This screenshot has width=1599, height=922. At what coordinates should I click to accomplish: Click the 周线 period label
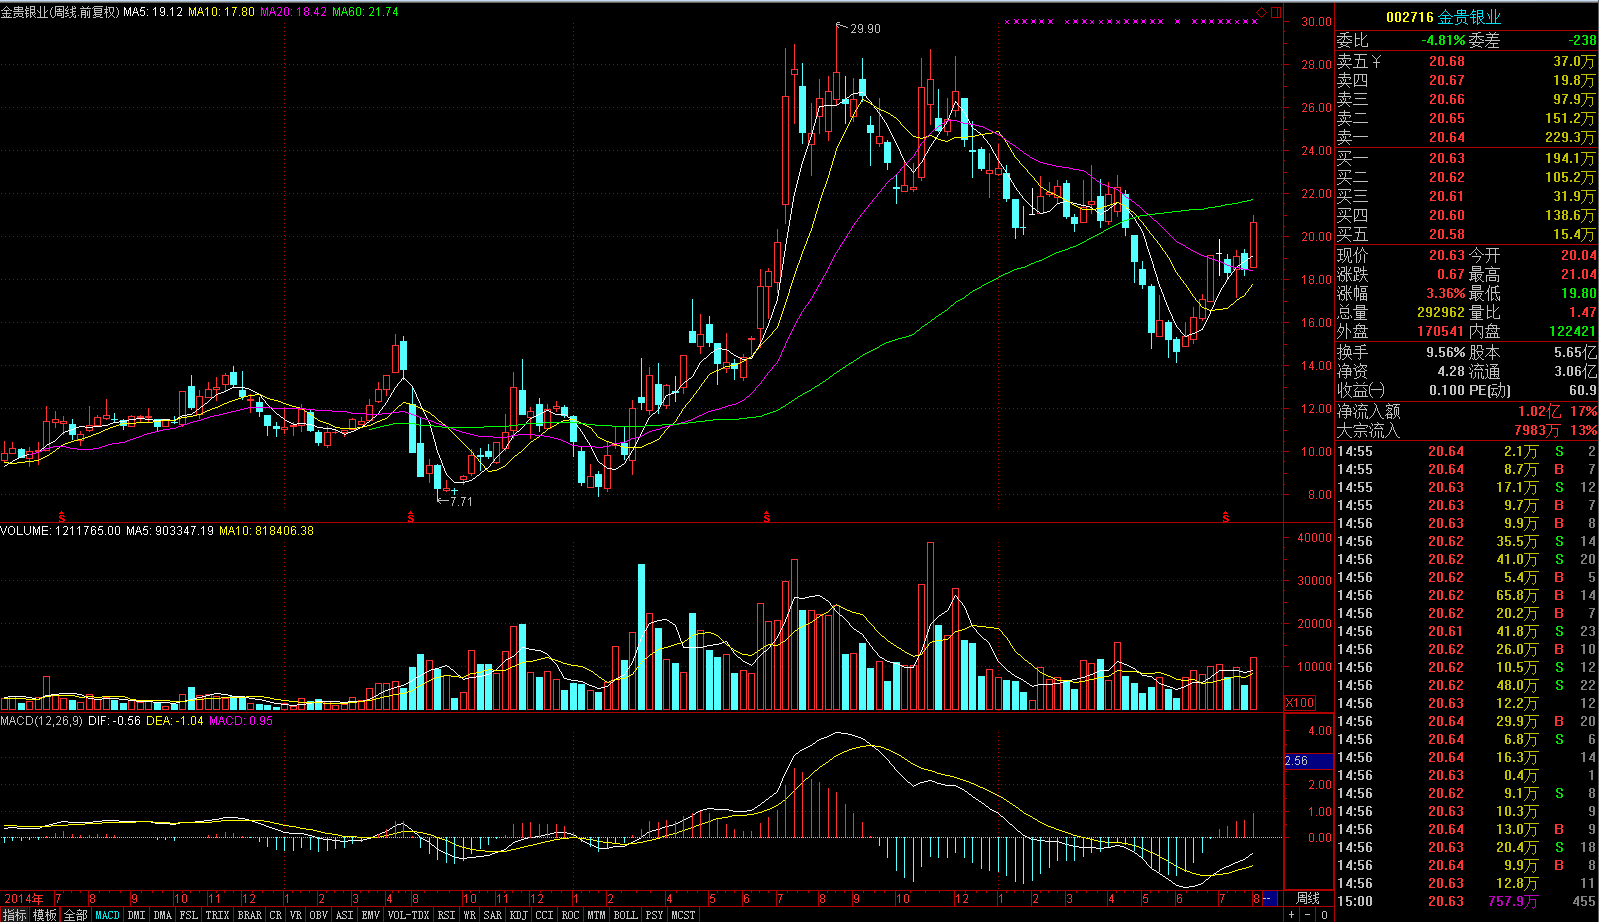click(1308, 899)
